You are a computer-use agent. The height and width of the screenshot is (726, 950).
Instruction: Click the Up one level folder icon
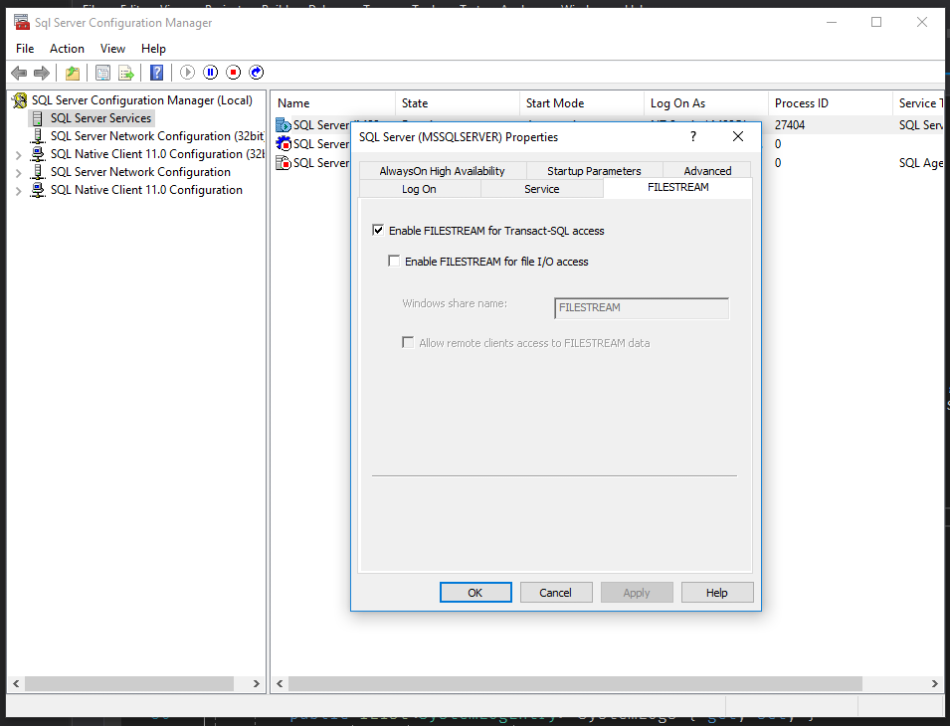[x=73, y=73]
